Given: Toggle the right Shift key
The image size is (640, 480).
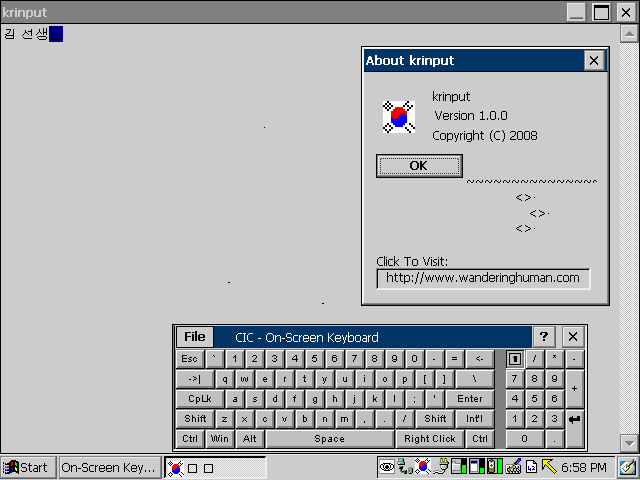Looking at the screenshot, I should point(435,419).
